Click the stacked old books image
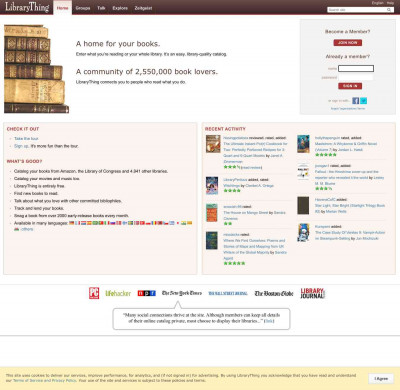400x390 pixels. 36,69
